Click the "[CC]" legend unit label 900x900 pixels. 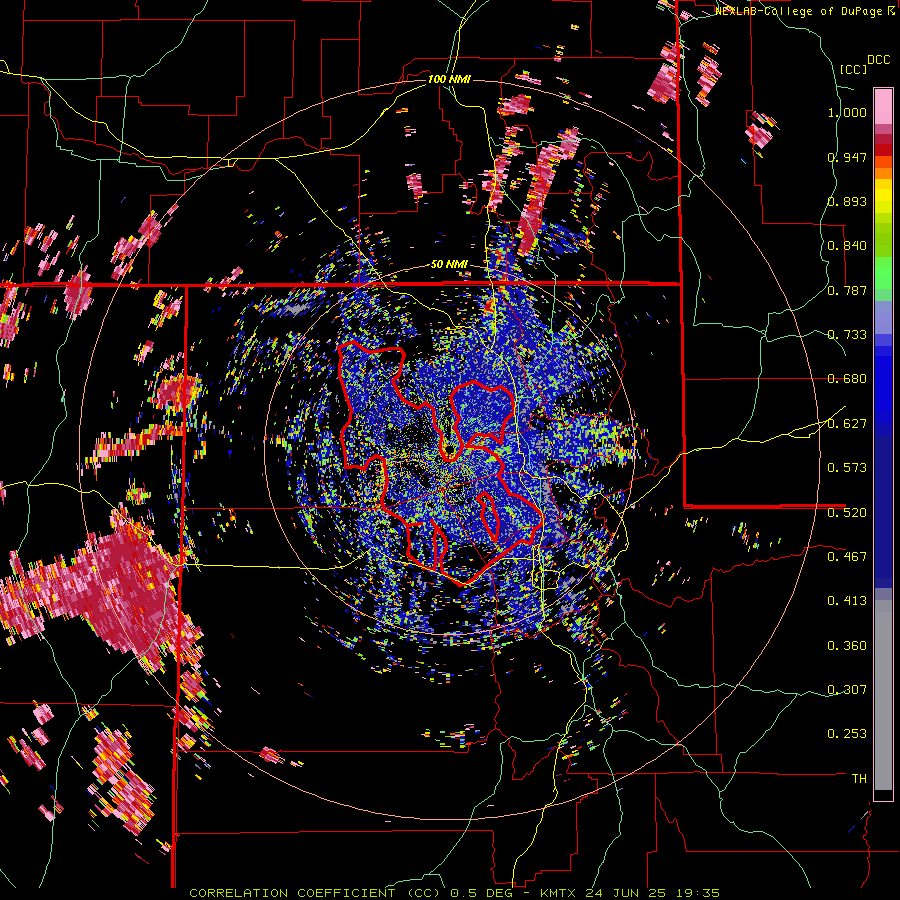(x=854, y=69)
